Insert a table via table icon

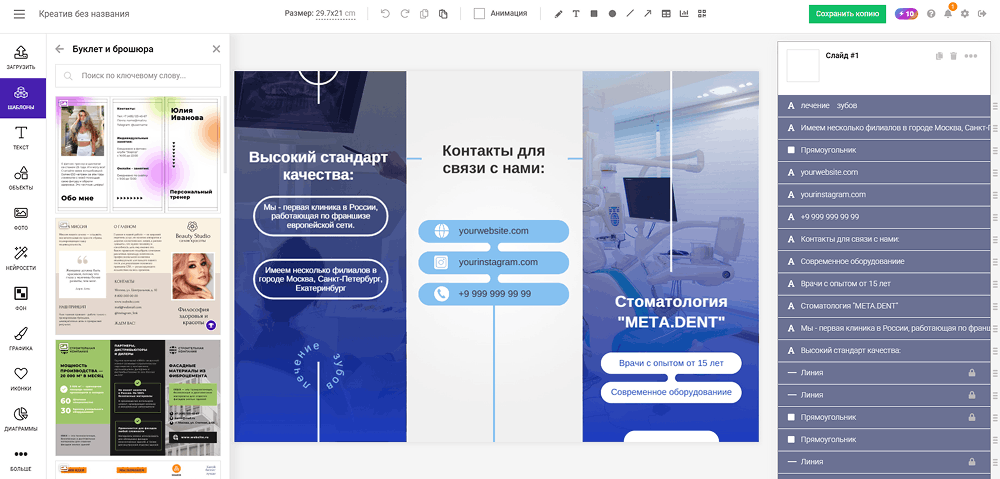(666, 13)
